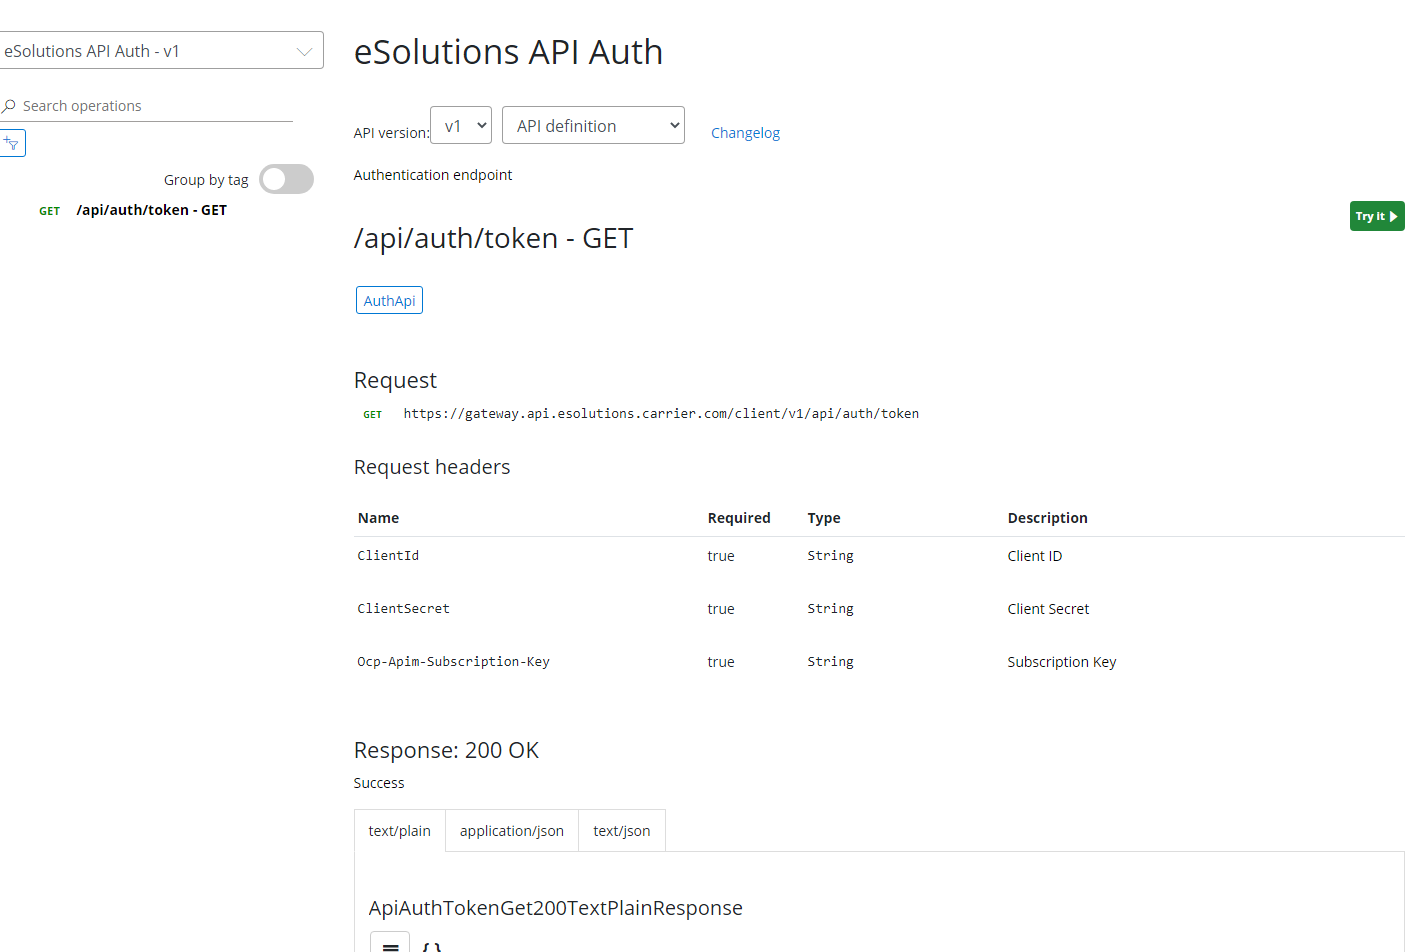Image resolution: width=1415 pixels, height=952 pixels.
Task: Switch to the application/json tab
Action: coord(512,831)
